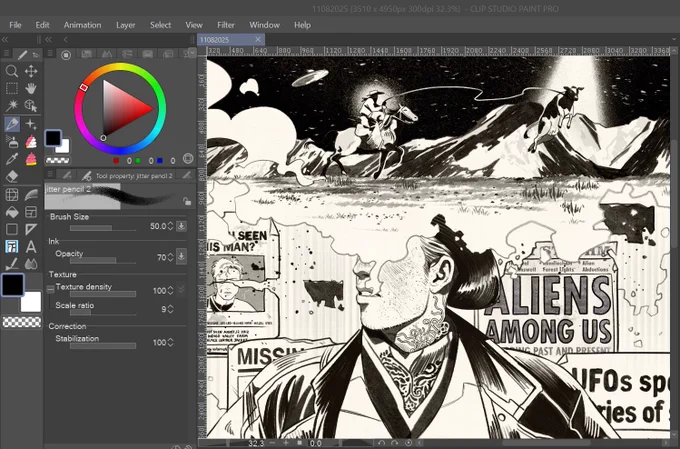The height and width of the screenshot is (449, 680).
Task: Select the Frame border panel tool
Action: 31,212
